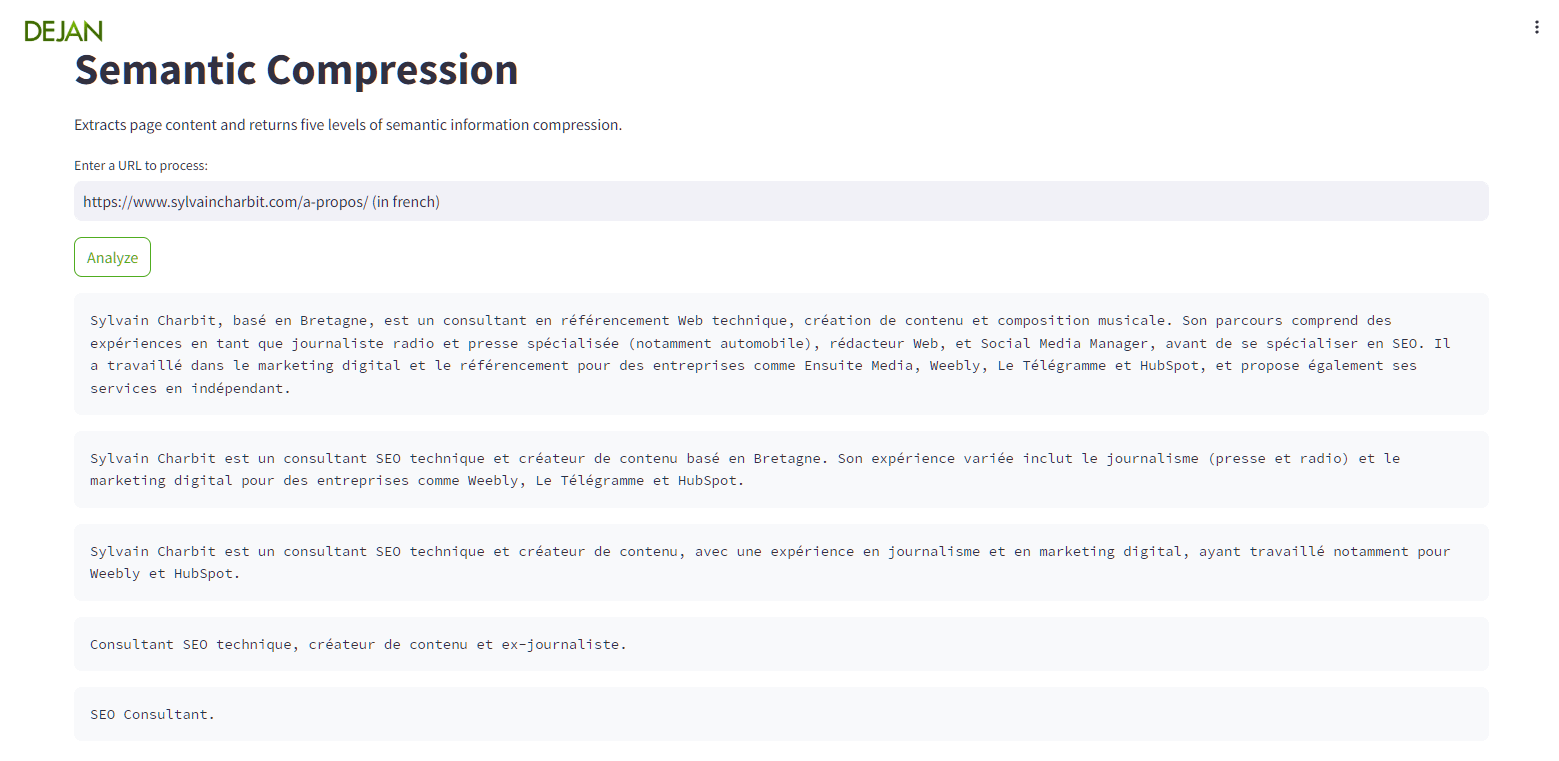This screenshot has height=761, width=1559.
Task: Click the summary ending 'Weebly et HubSpot.'
Action: point(781,562)
